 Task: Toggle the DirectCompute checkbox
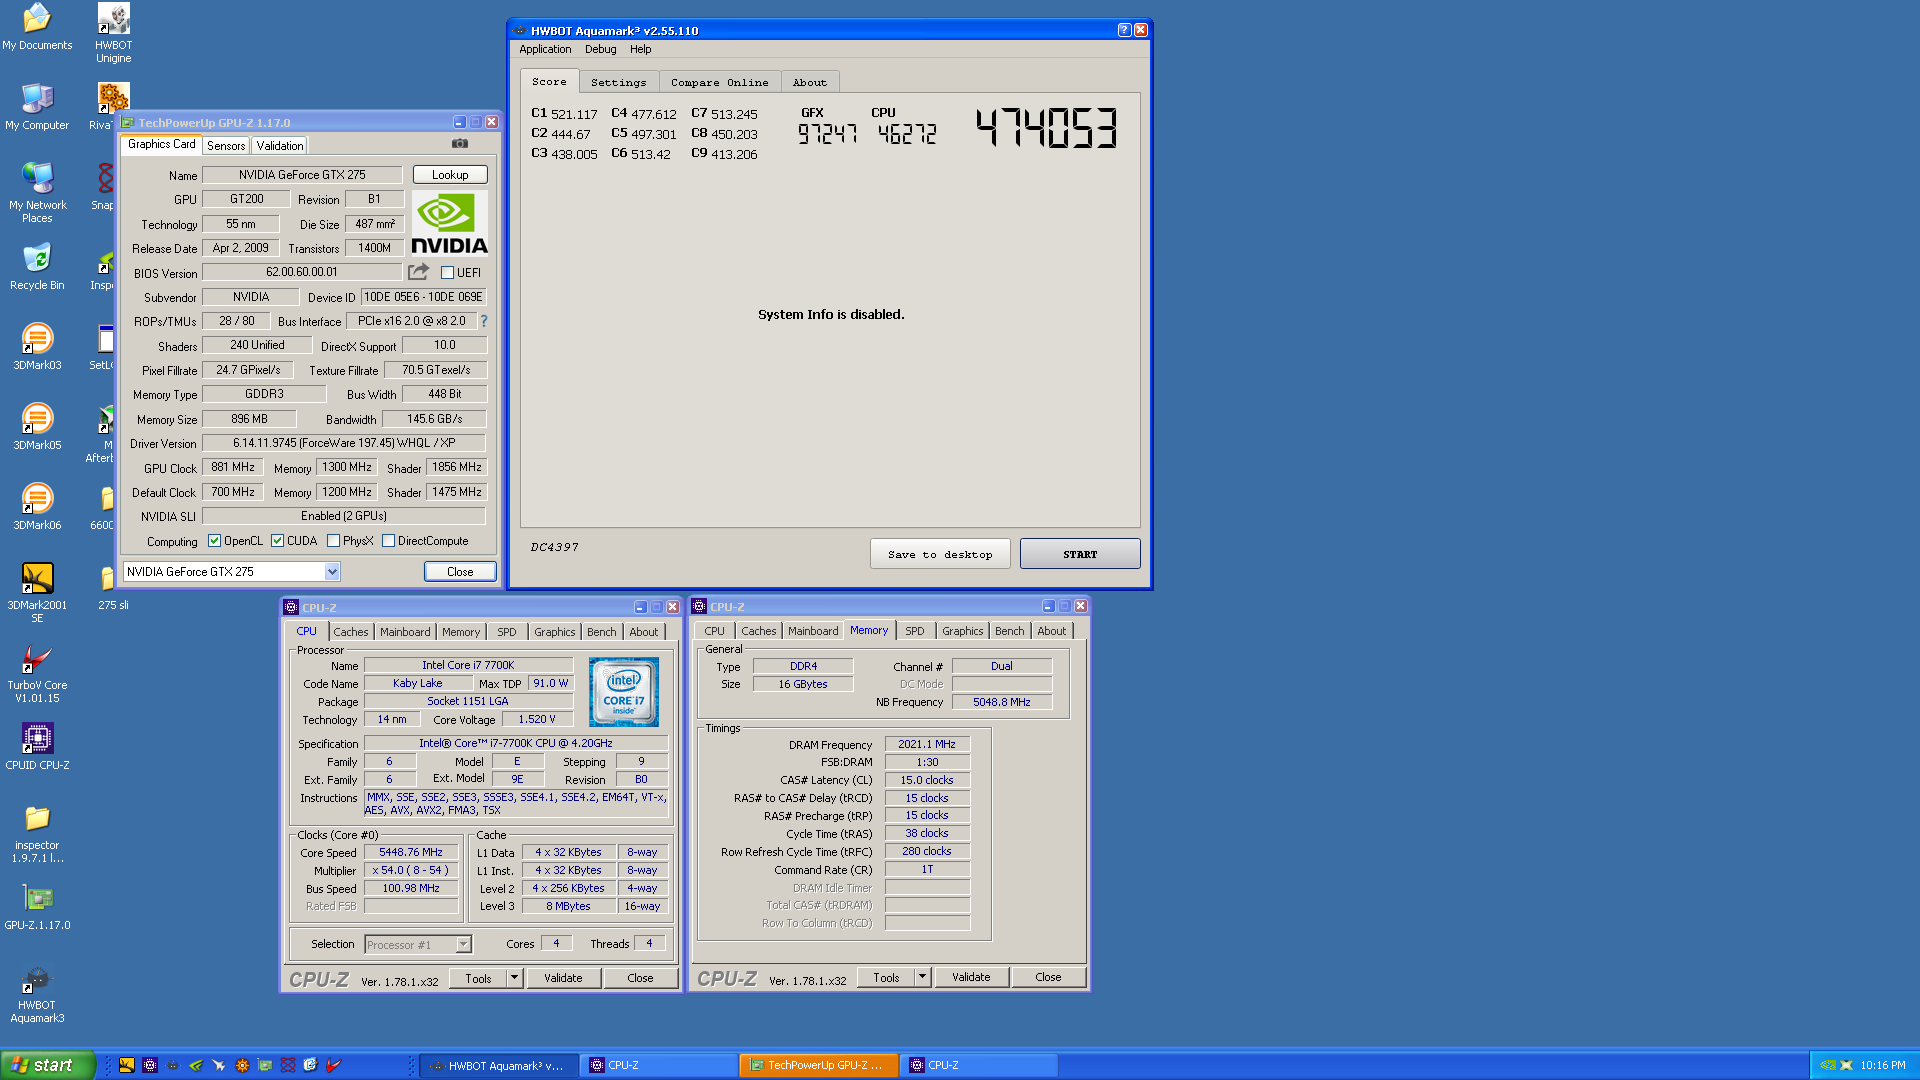pyautogui.click(x=388, y=541)
